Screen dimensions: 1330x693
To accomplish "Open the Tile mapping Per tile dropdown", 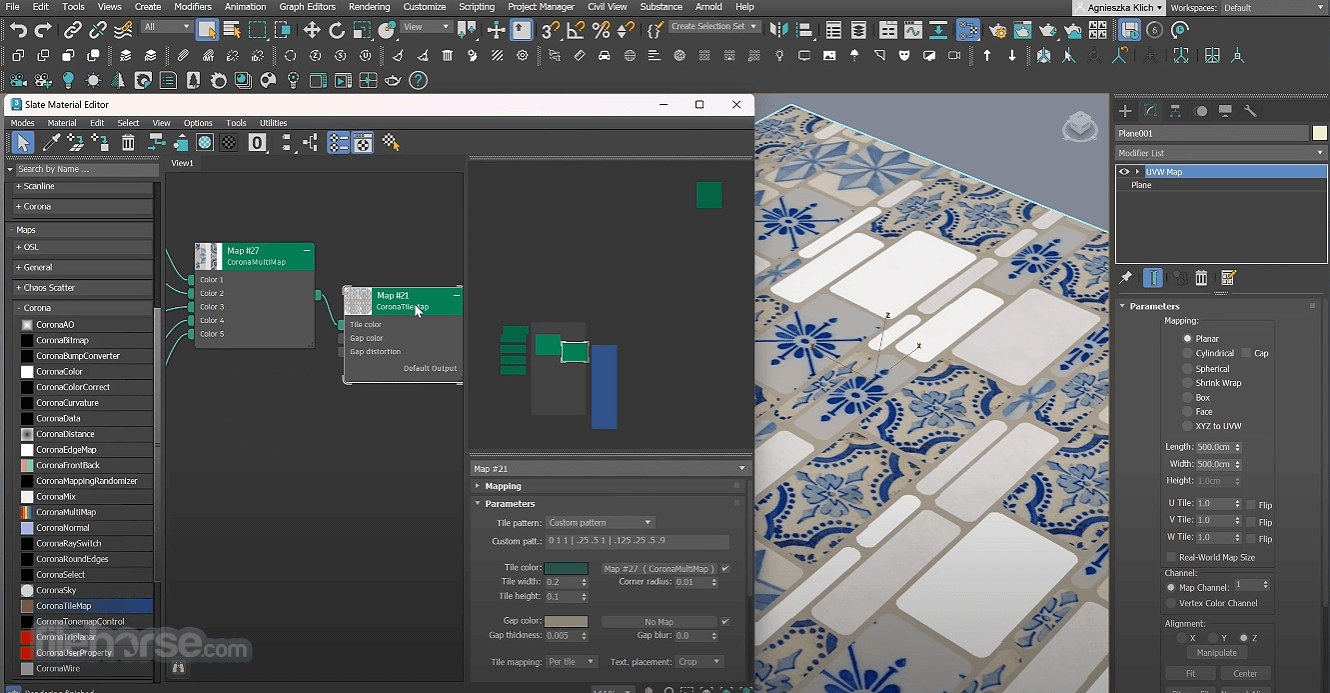I will [571, 662].
